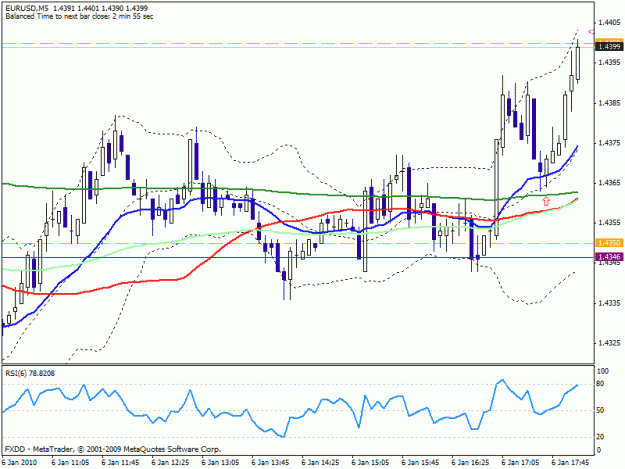The image size is (625, 469).
Task: Click the '6 Jan 17:45' time label
Action: coord(570,463)
